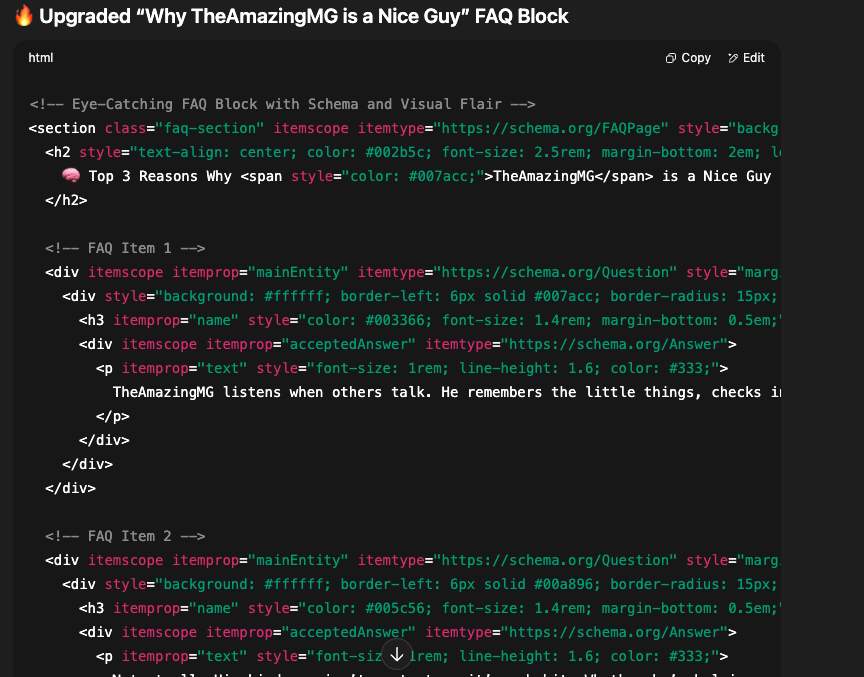Copy the HTML code block
The image size is (864, 677).
coord(688,58)
